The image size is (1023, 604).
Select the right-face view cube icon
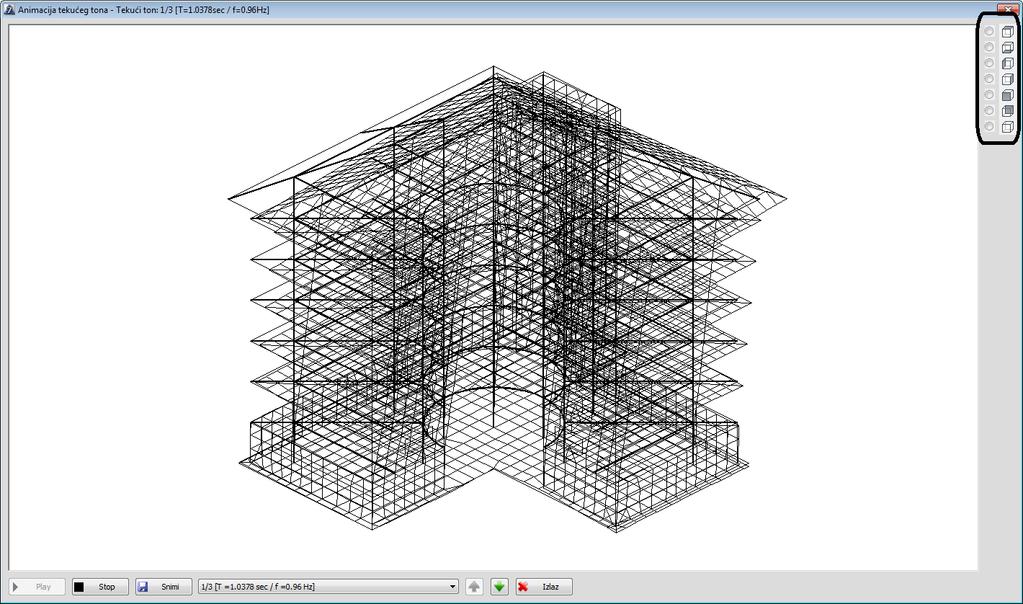(1007, 79)
